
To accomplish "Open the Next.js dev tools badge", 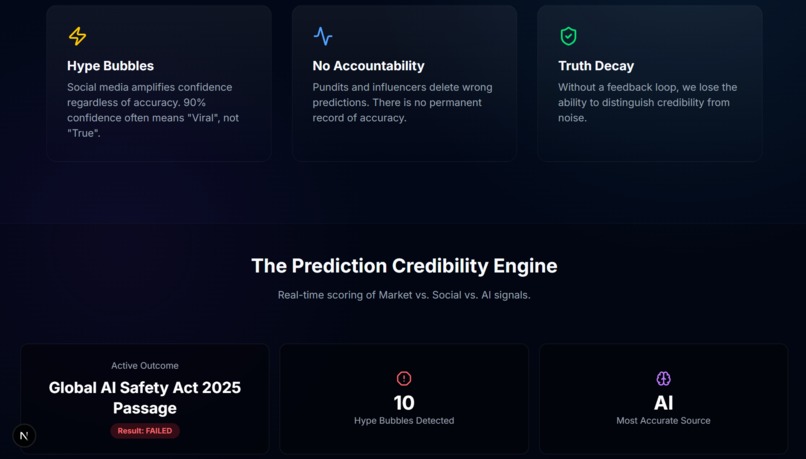I will [24, 436].
